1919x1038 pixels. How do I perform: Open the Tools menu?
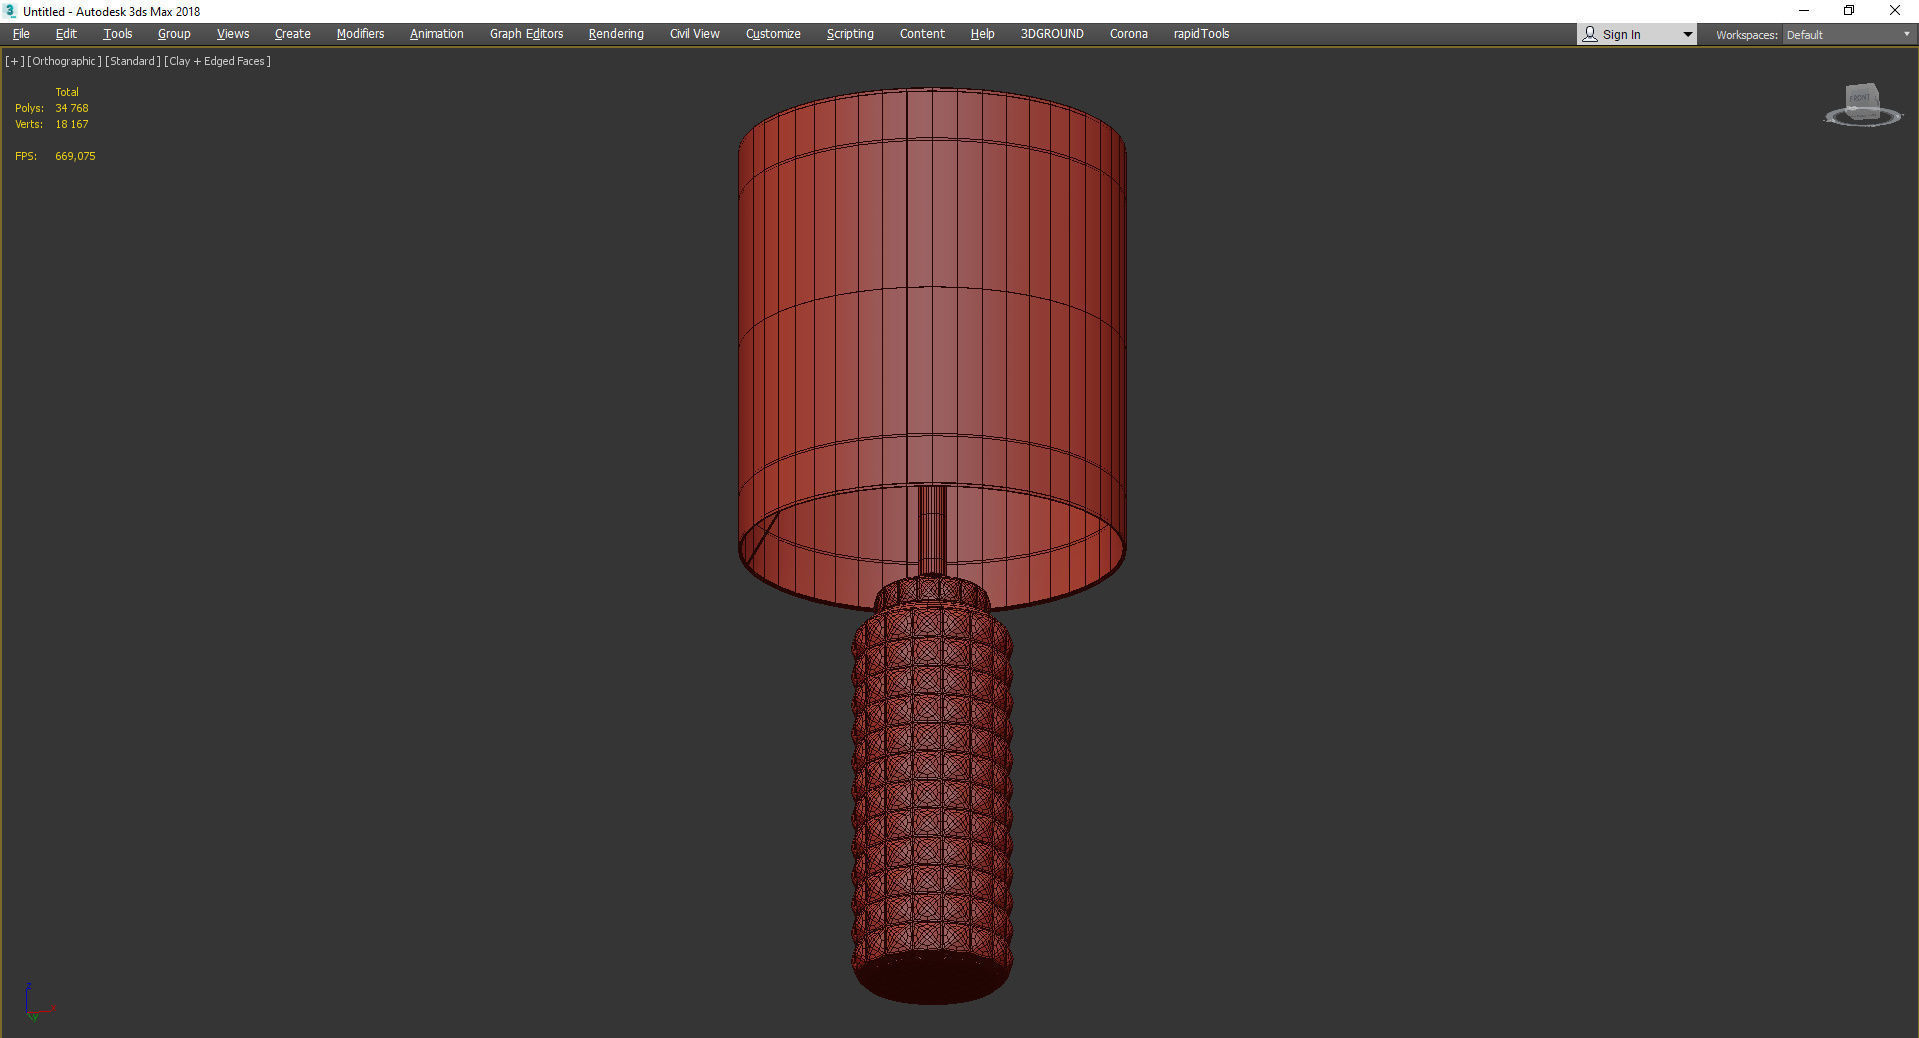tap(118, 34)
